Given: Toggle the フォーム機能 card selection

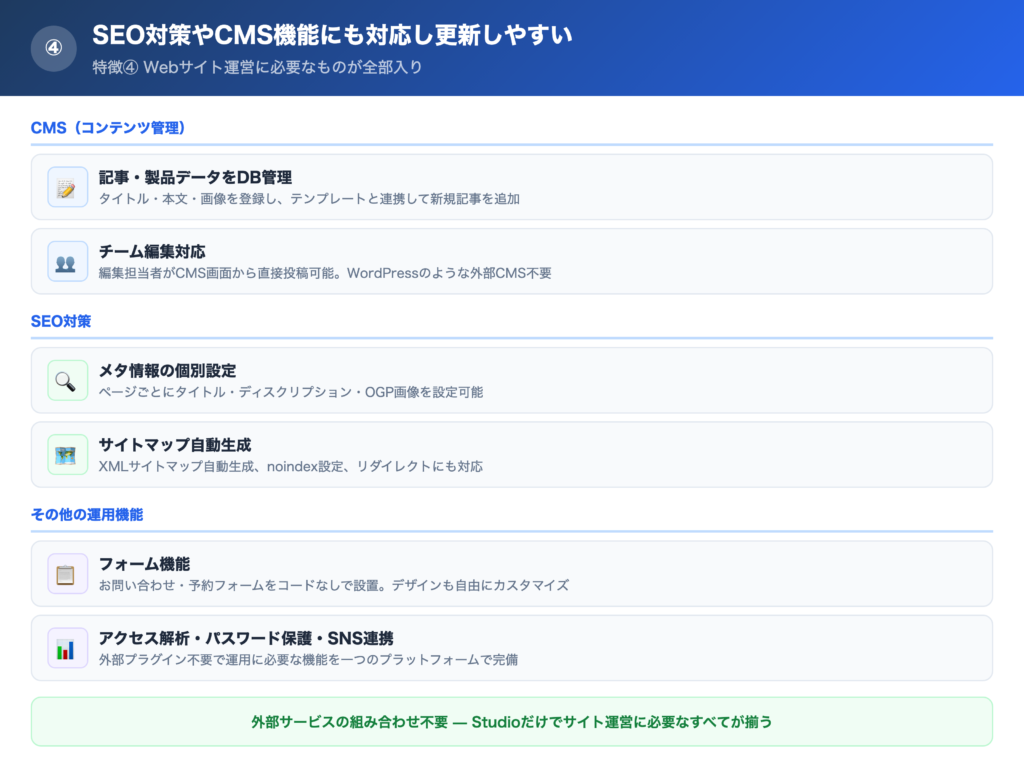Looking at the screenshot, I should coord(512,573).
